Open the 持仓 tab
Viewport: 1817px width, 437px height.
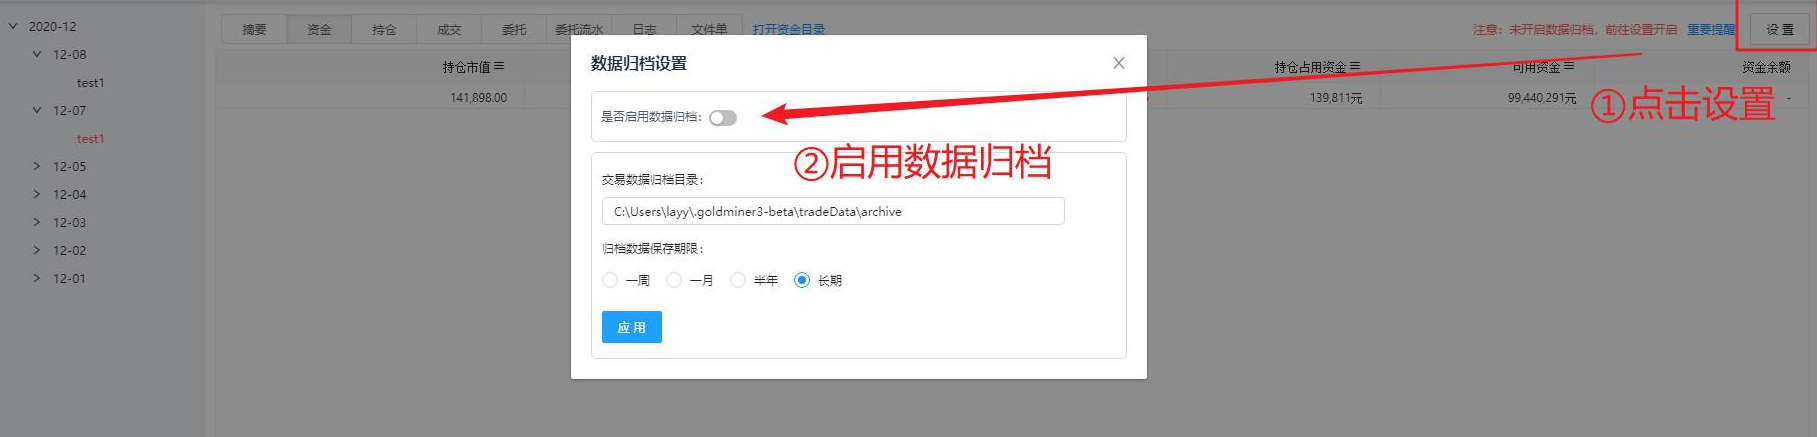pyautogui.click(x=384, y=30)
